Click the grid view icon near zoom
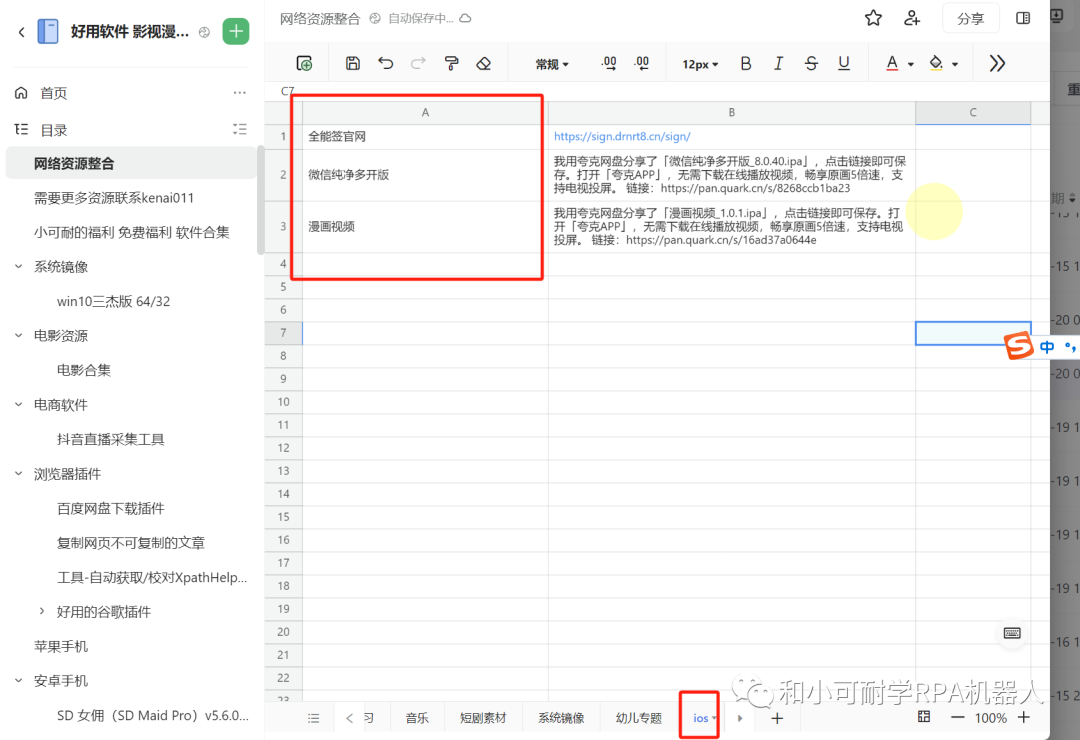 (924, 717)
